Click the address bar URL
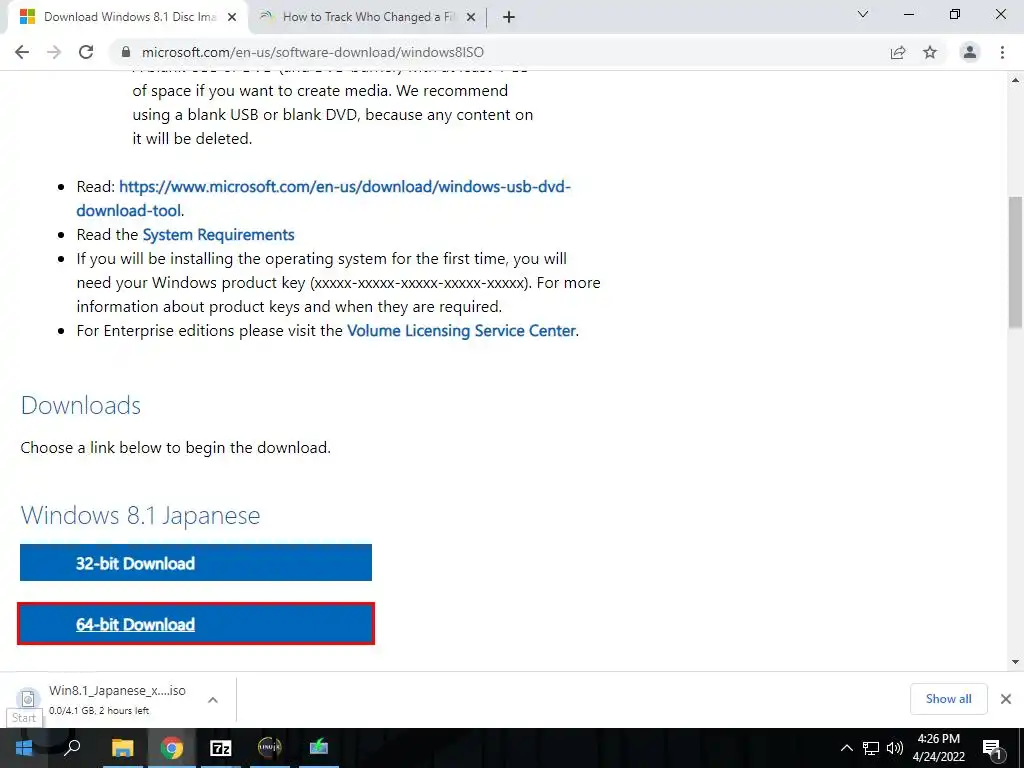 (313, 52)
